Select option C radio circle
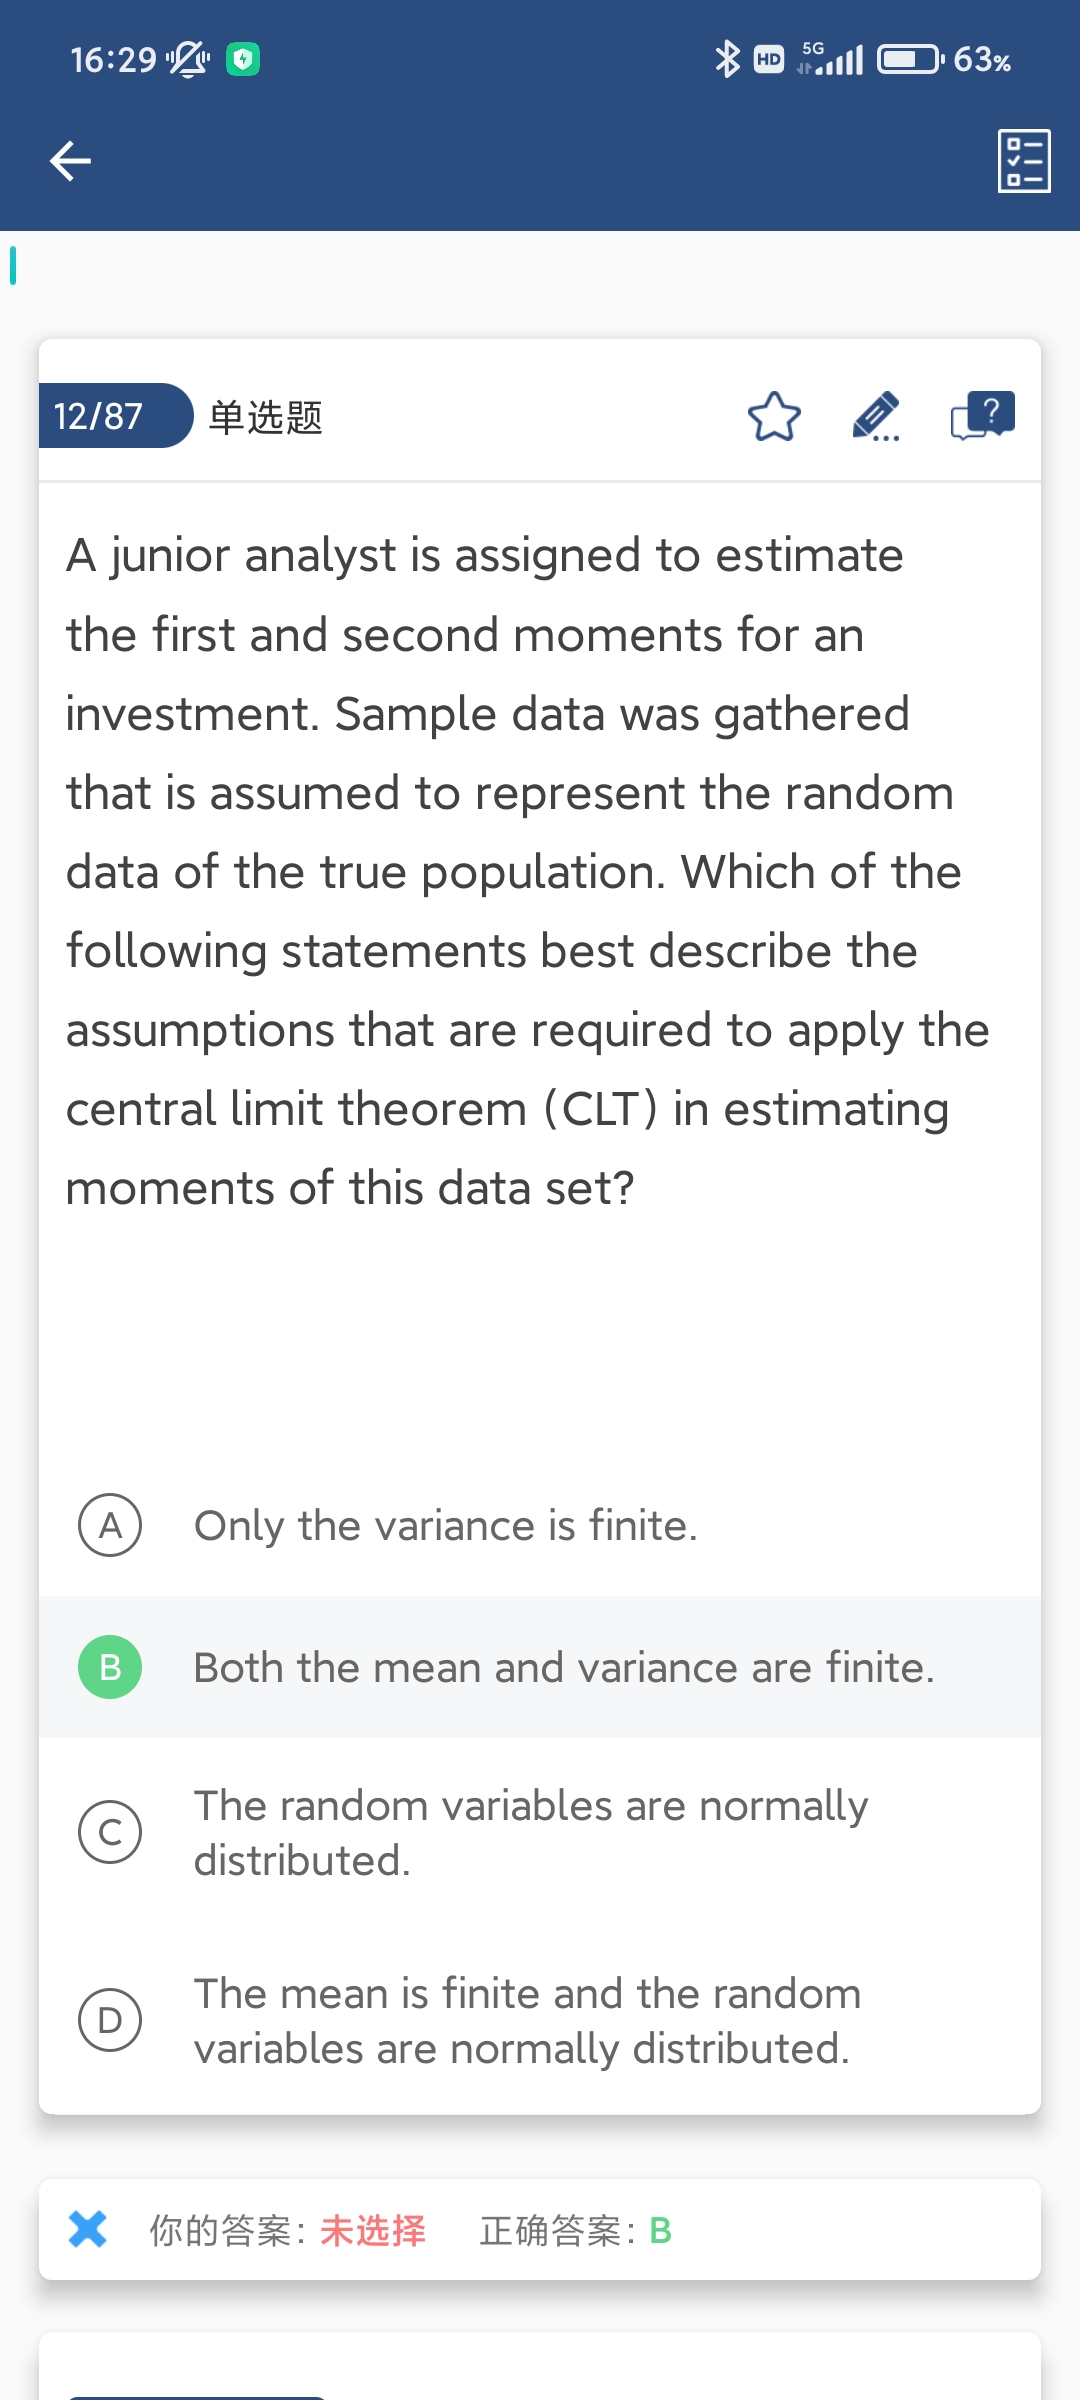The width and height of the screenshot is (1080, 2400). pyautogui.click(x=110, y=1832)
